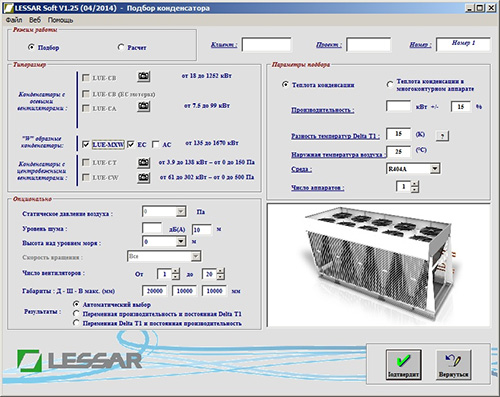Increase number of units stepper

pyautogui.click(x=415, y=183)
